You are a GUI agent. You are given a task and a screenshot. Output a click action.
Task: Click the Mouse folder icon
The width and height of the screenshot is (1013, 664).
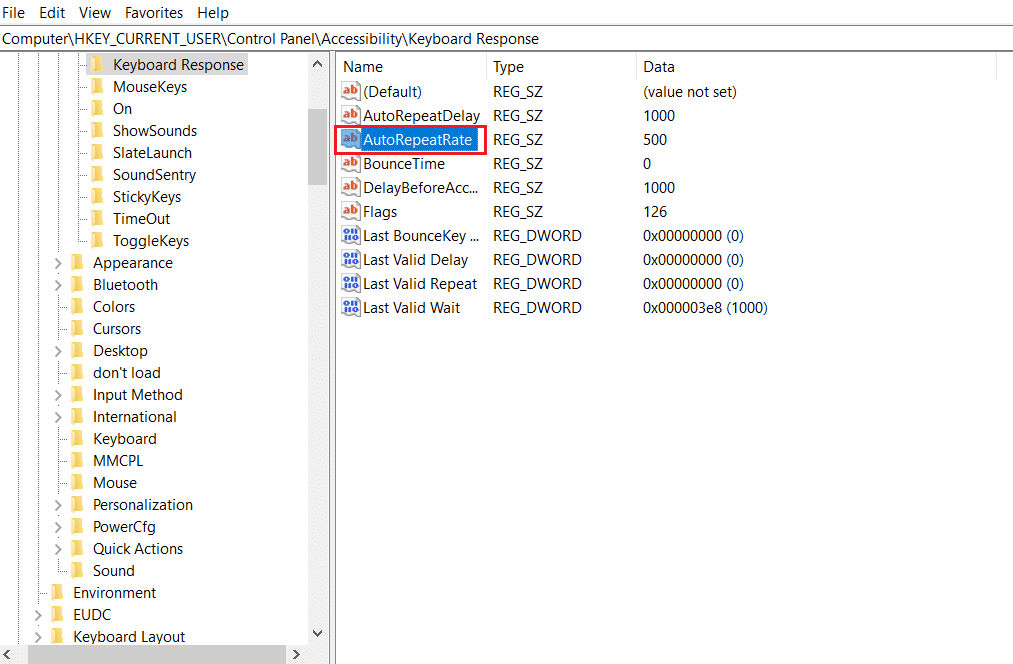point(77,481)
